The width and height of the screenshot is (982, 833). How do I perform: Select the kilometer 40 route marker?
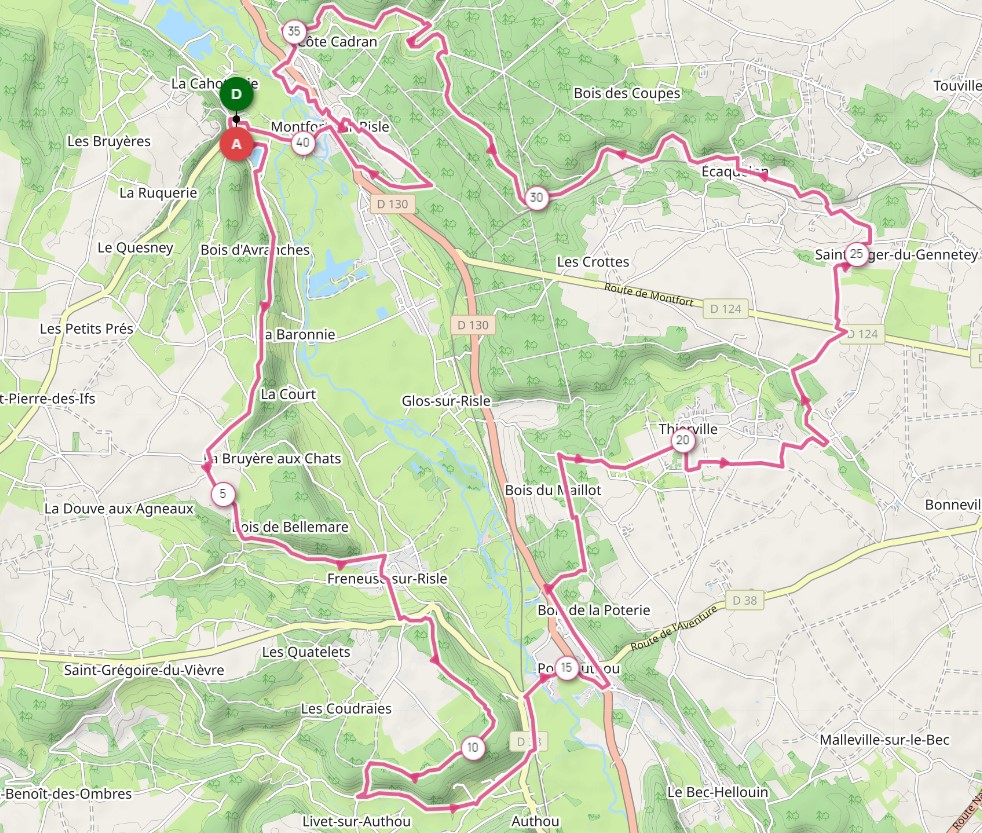[x=303, y=143]
